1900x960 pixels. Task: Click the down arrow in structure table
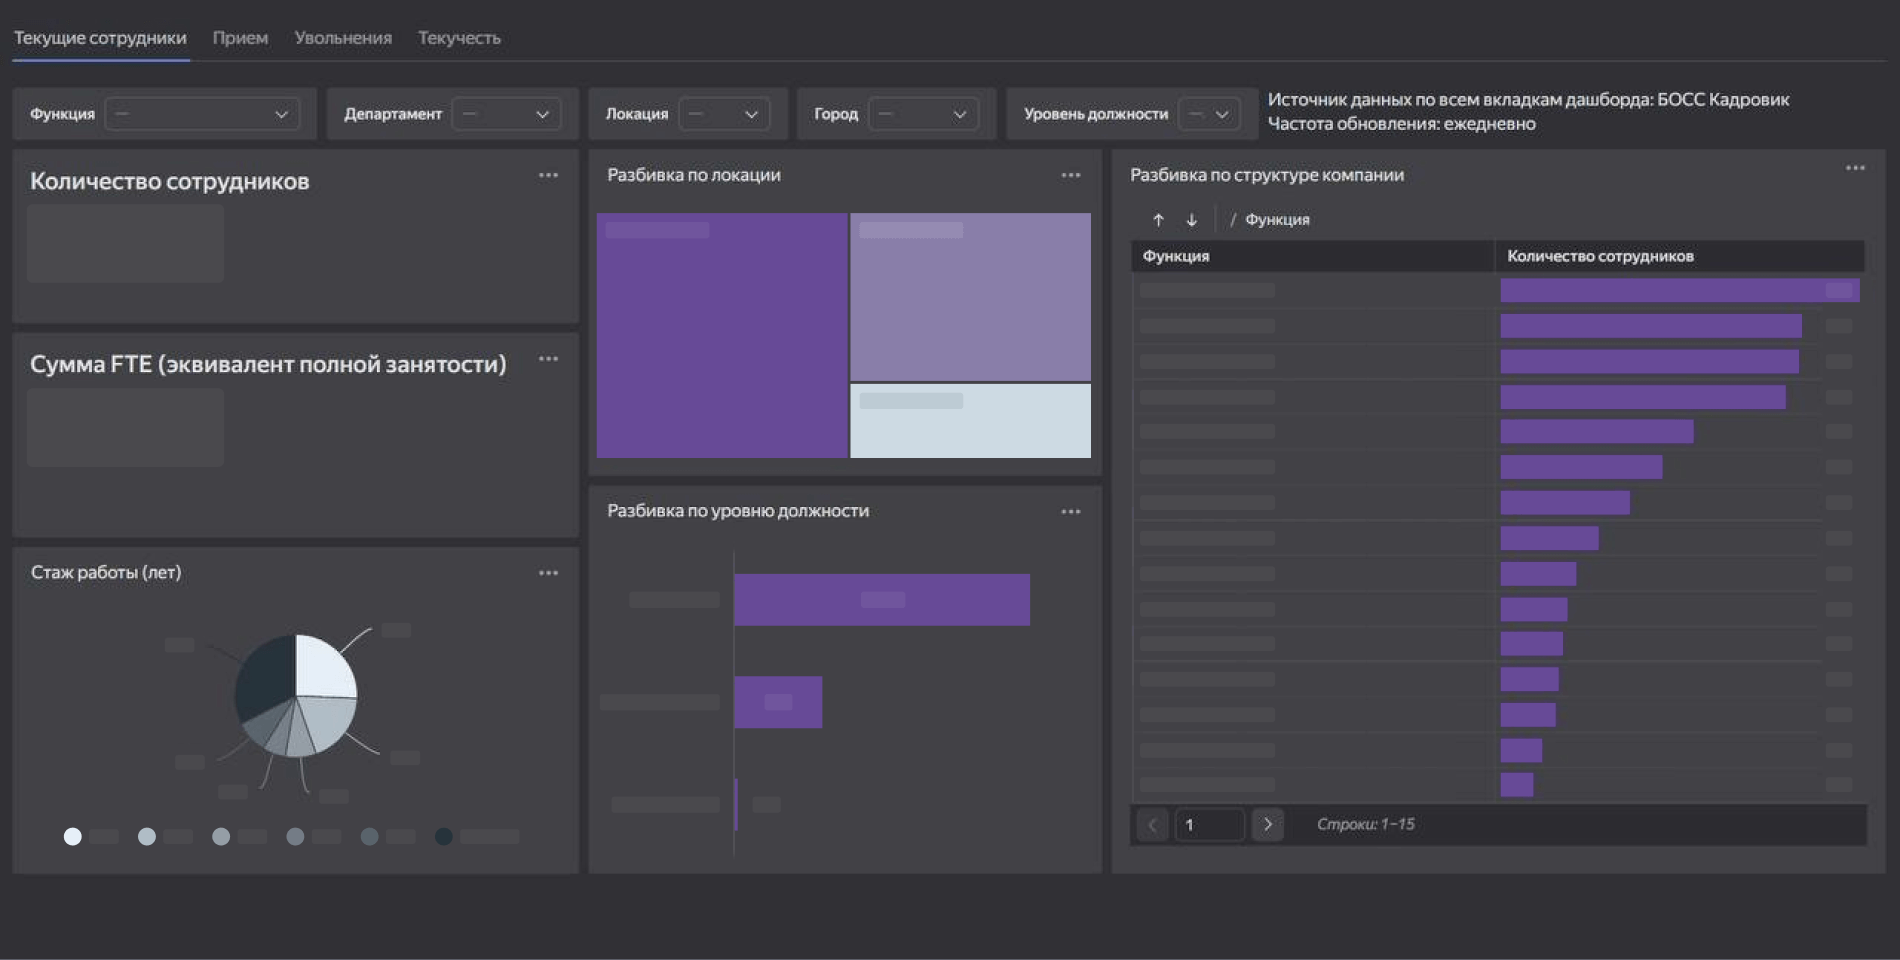pos(1191,220)
